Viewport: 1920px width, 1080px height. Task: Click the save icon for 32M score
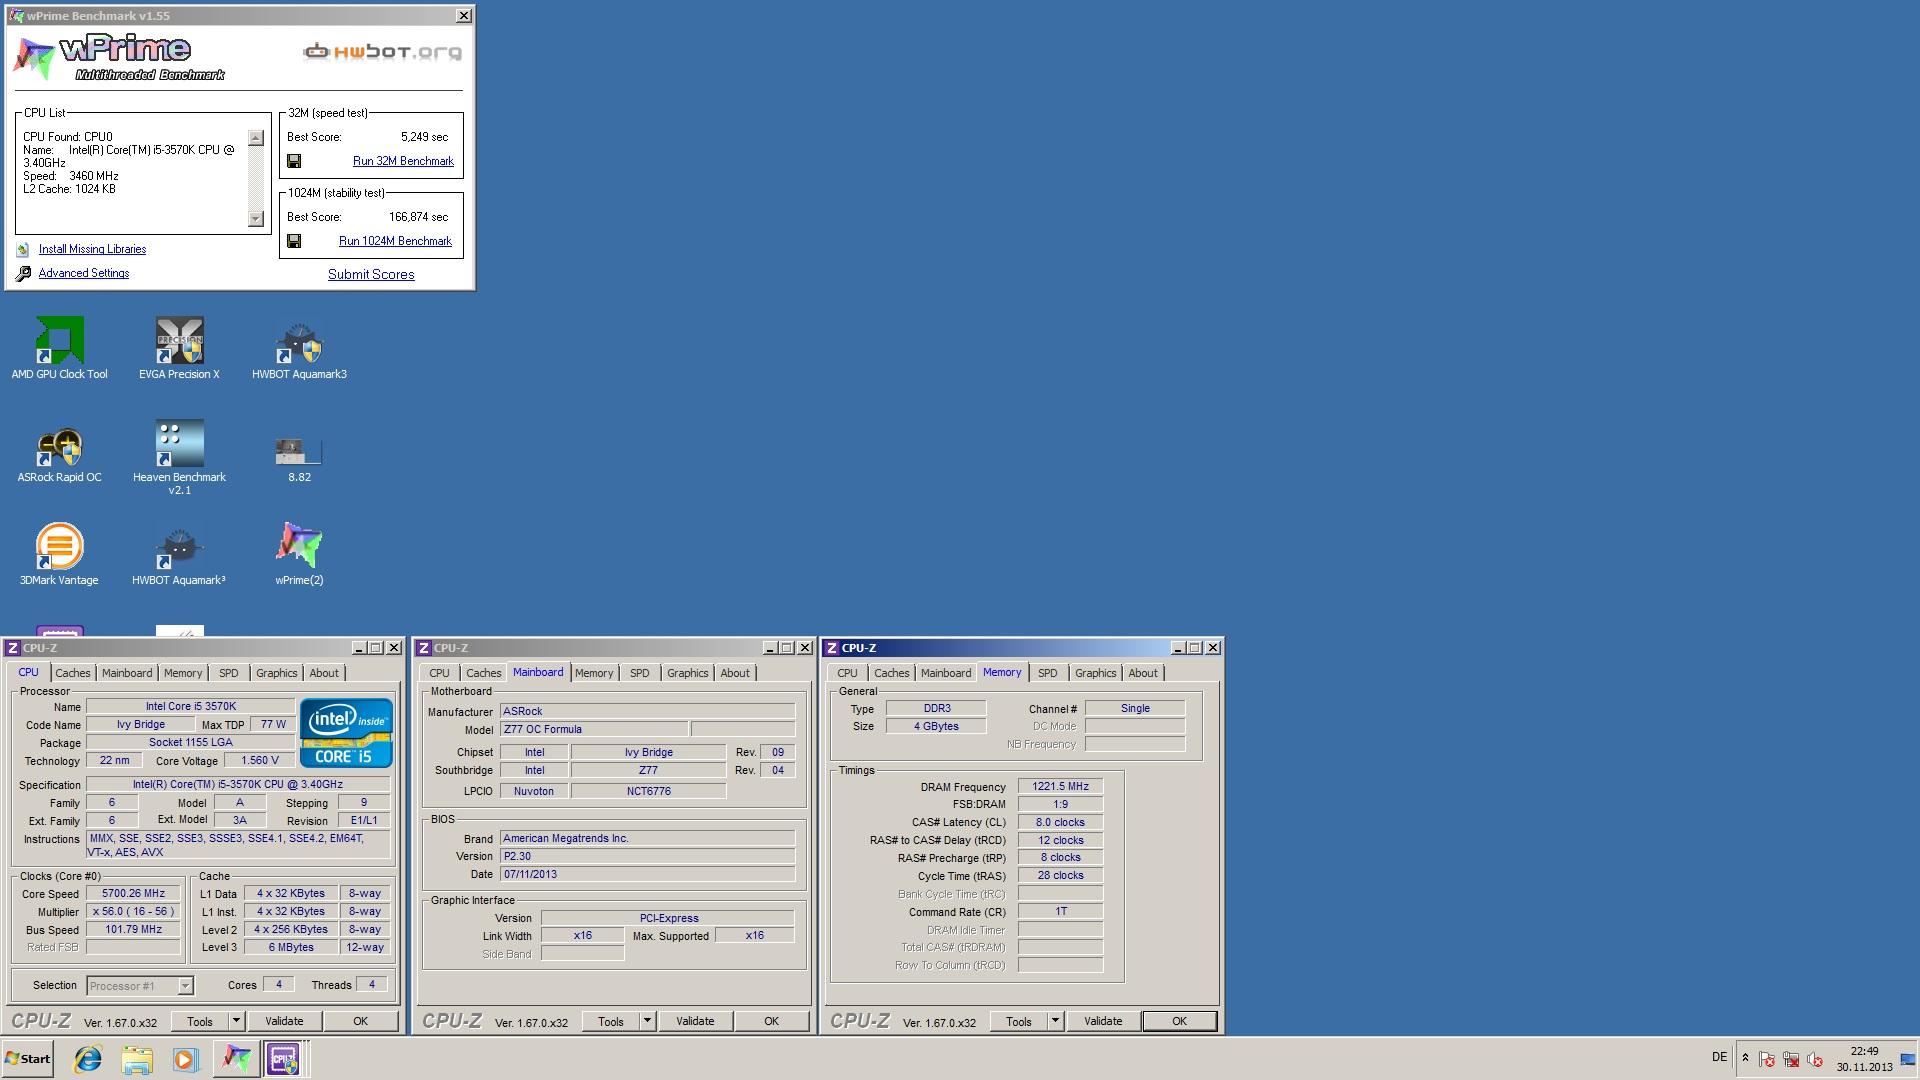(294, 161)
